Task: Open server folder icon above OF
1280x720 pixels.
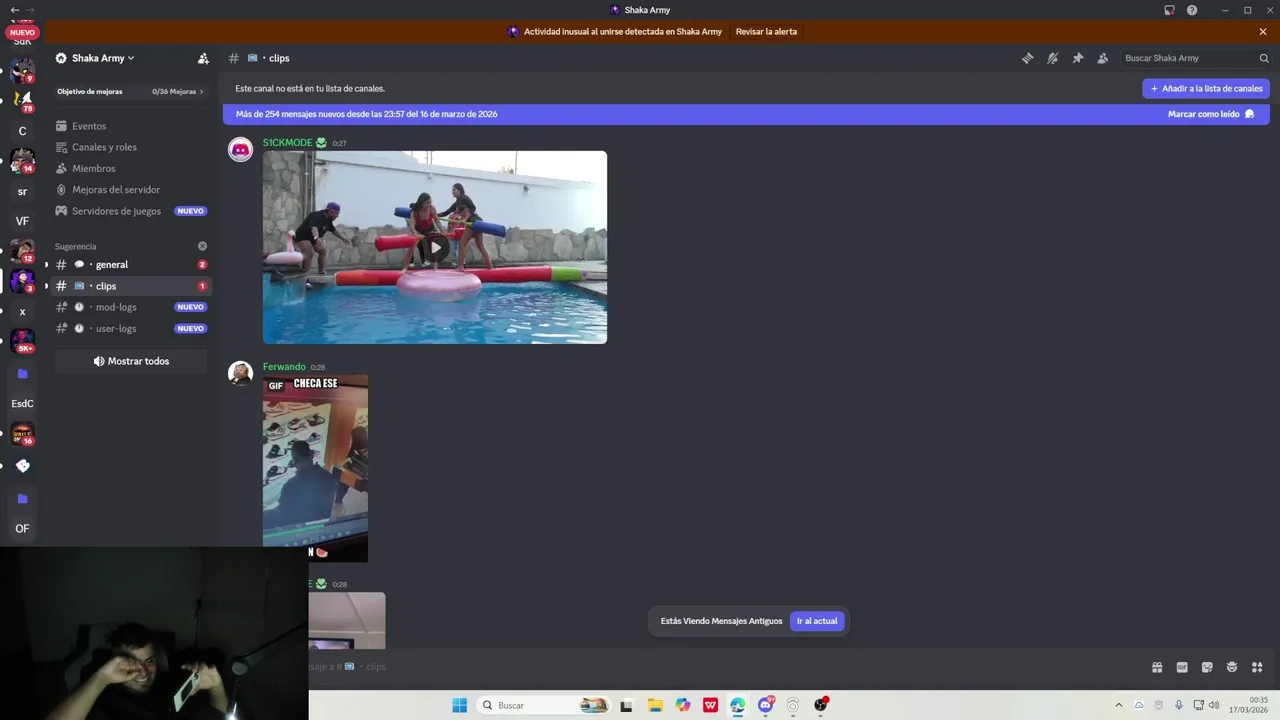Action: [22, 498]
